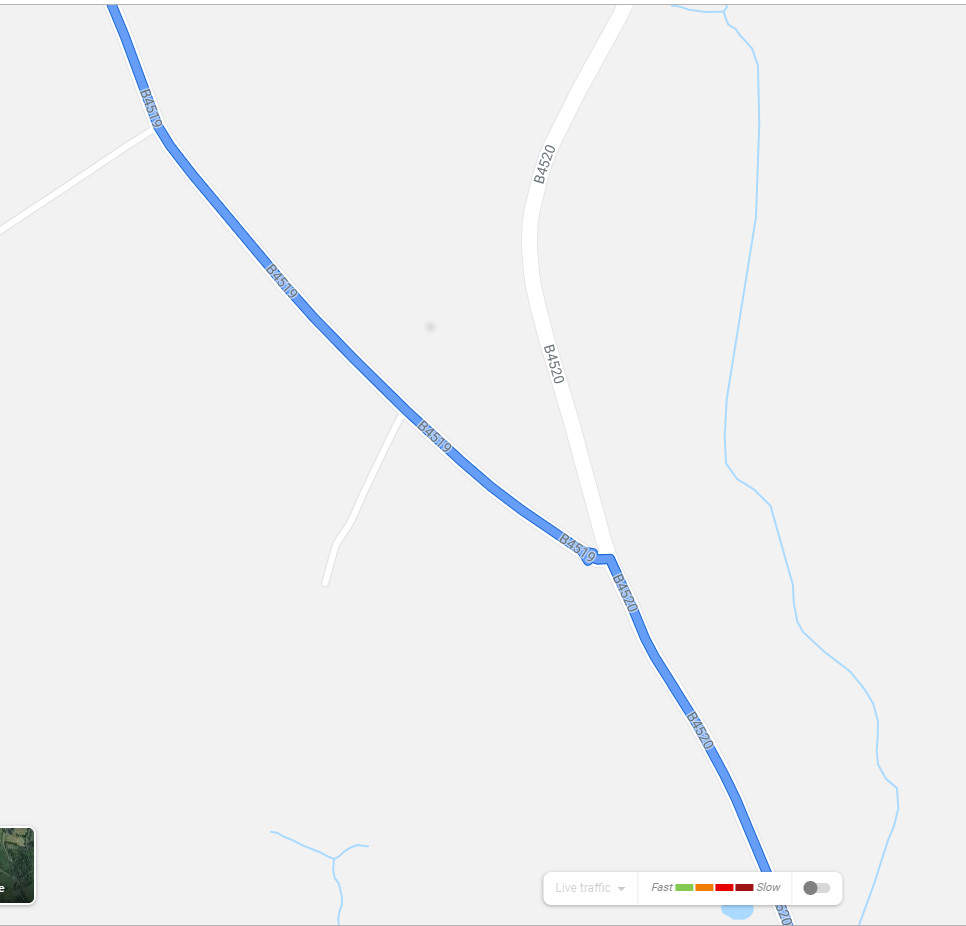Click the lower white B4520 road label
The image size is (966, 926).
554,363
